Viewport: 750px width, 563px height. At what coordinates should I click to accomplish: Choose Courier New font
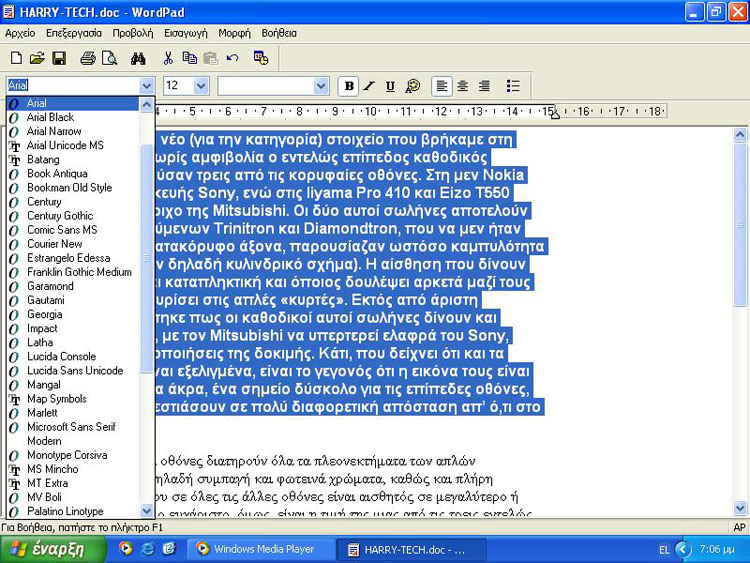73,244
